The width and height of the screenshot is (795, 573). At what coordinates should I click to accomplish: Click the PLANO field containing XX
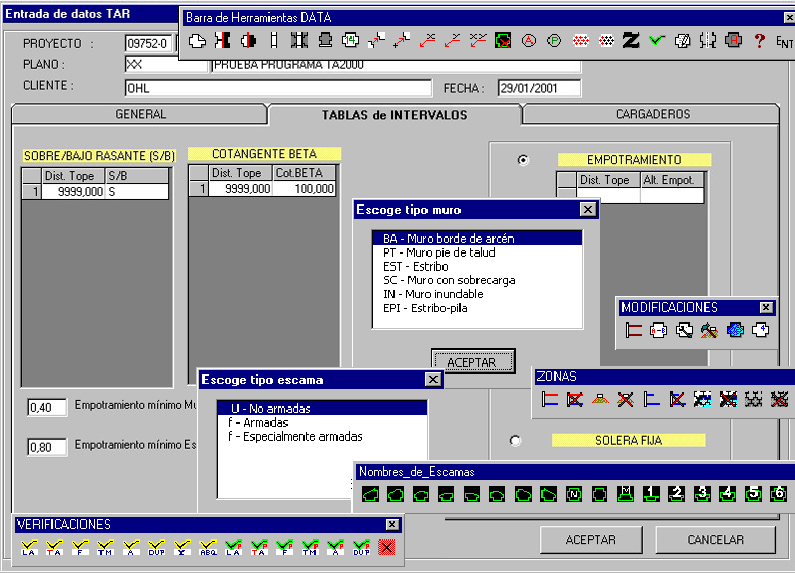[166, 64]
